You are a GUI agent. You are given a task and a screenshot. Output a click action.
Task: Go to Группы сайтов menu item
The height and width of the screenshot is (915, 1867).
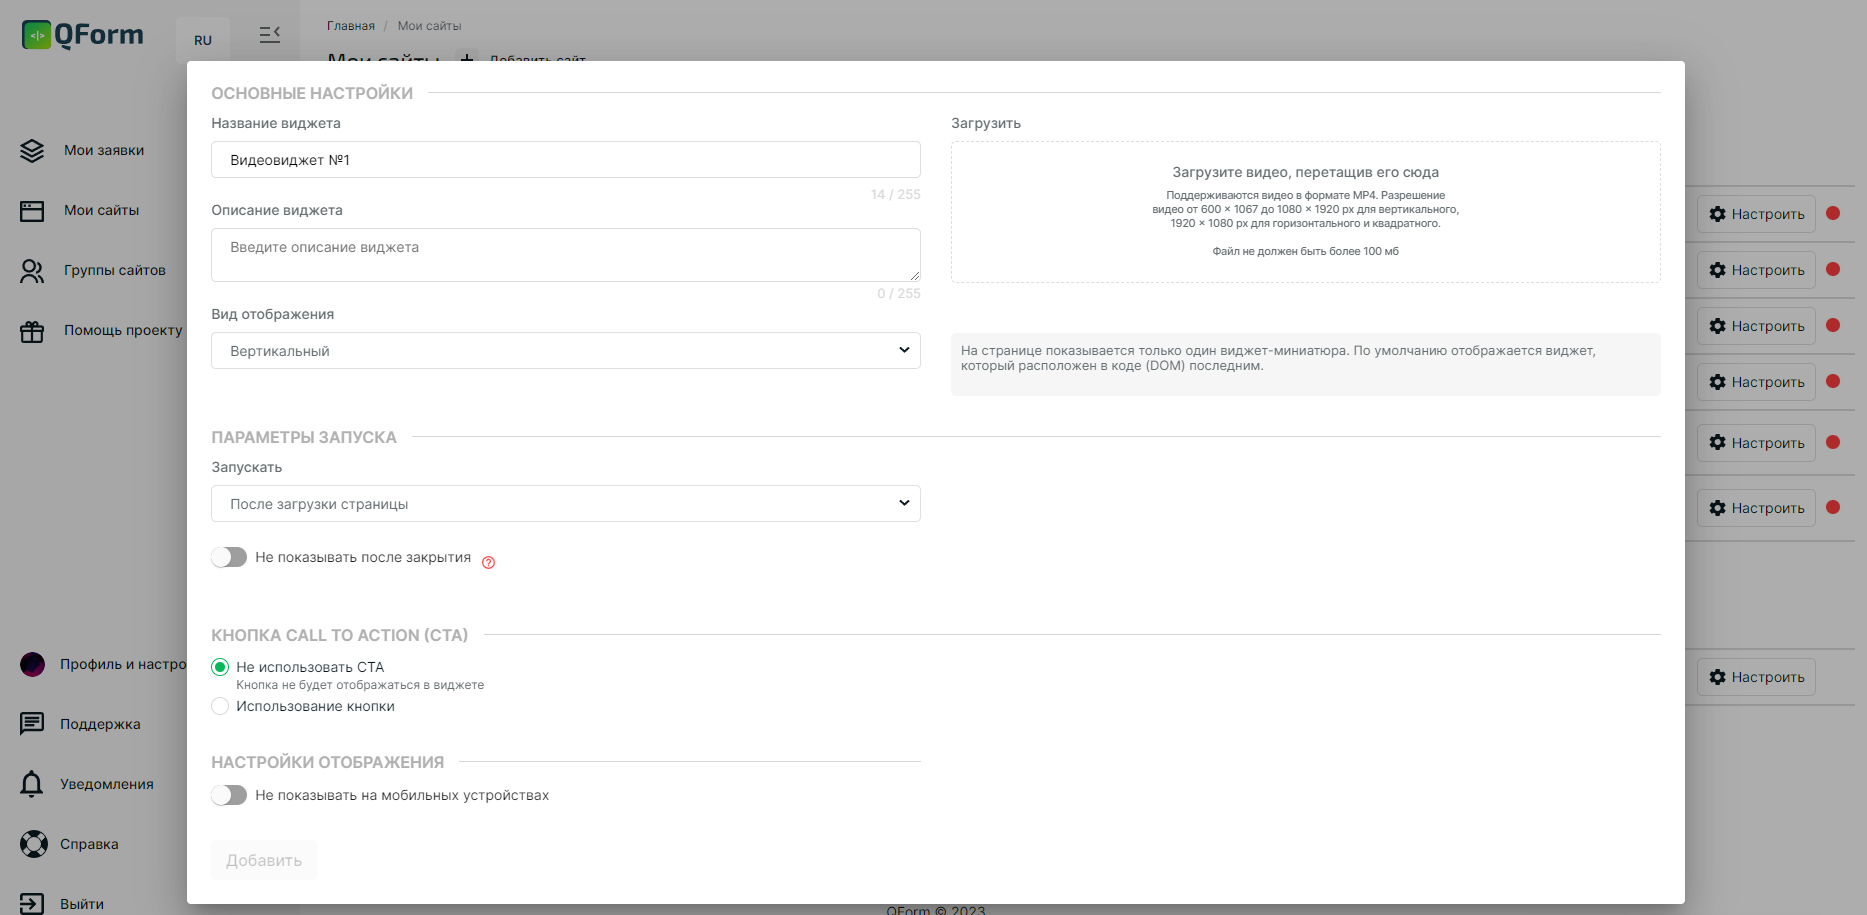115,270
